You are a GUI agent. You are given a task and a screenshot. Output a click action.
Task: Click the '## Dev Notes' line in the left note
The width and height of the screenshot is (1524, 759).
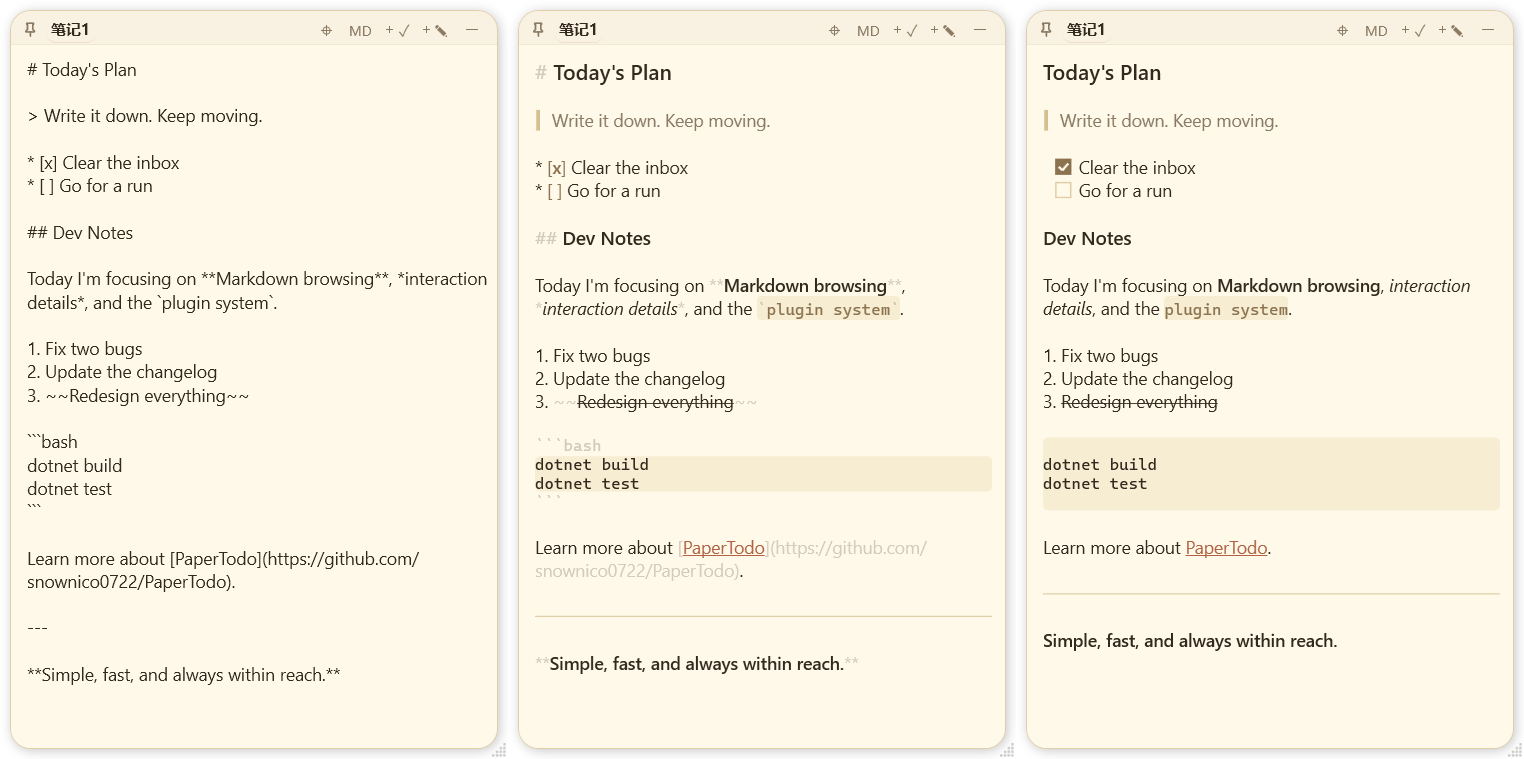pyautogui.click(x=80, y=233)
